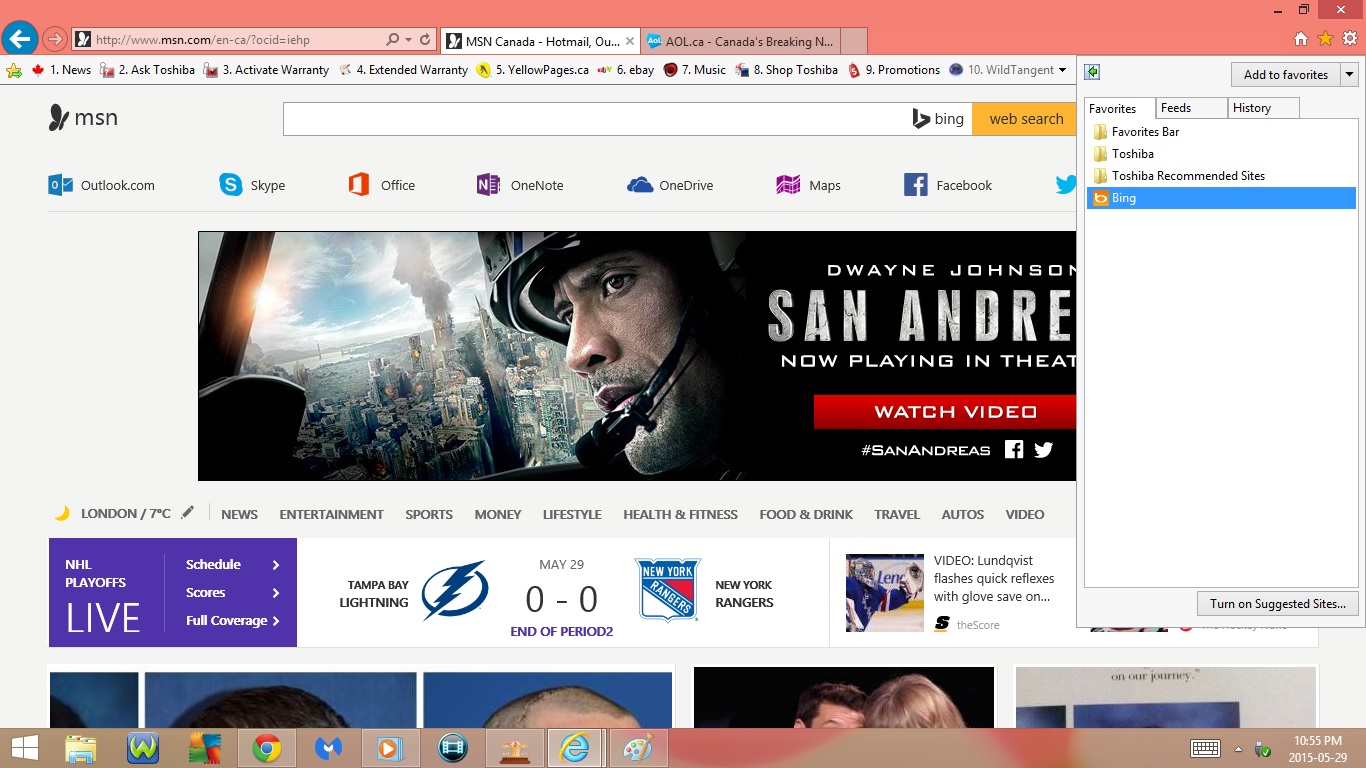Screen dimensions: 1366x768
Task: Open the 5. YellowPages.ca favorite
Action: 533,70
